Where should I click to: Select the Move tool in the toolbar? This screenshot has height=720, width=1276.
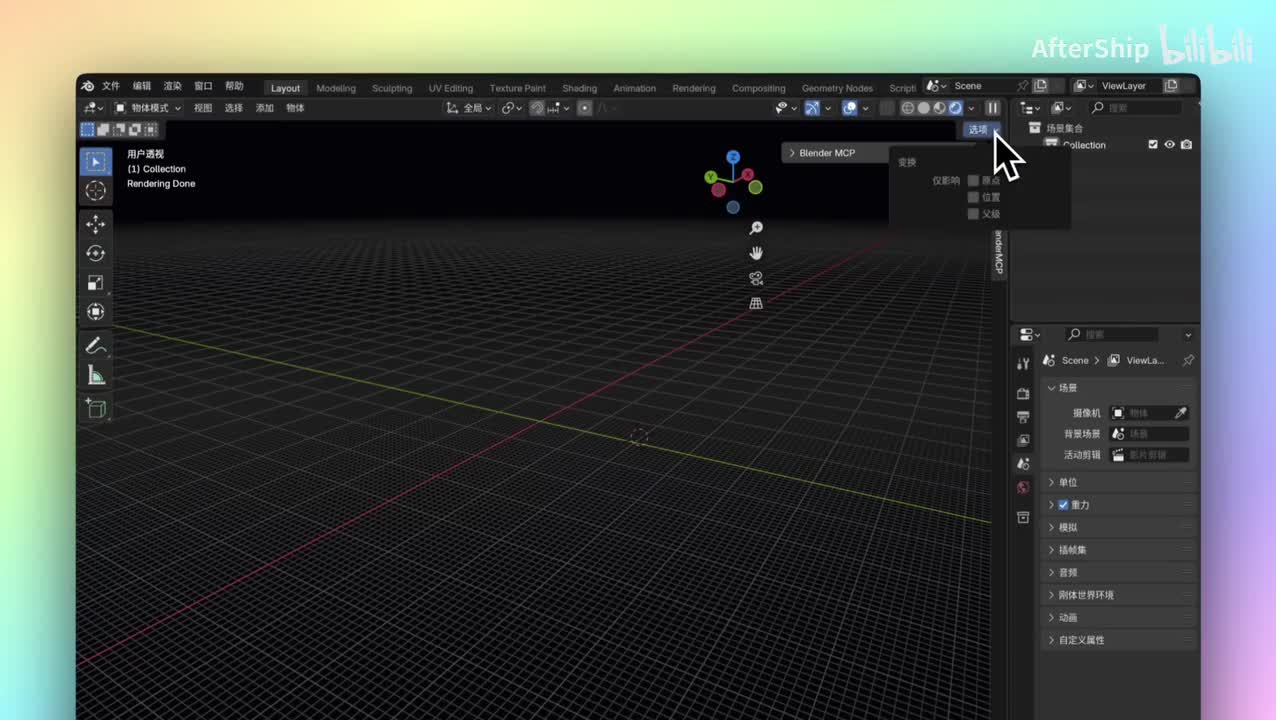pos(96,224)
